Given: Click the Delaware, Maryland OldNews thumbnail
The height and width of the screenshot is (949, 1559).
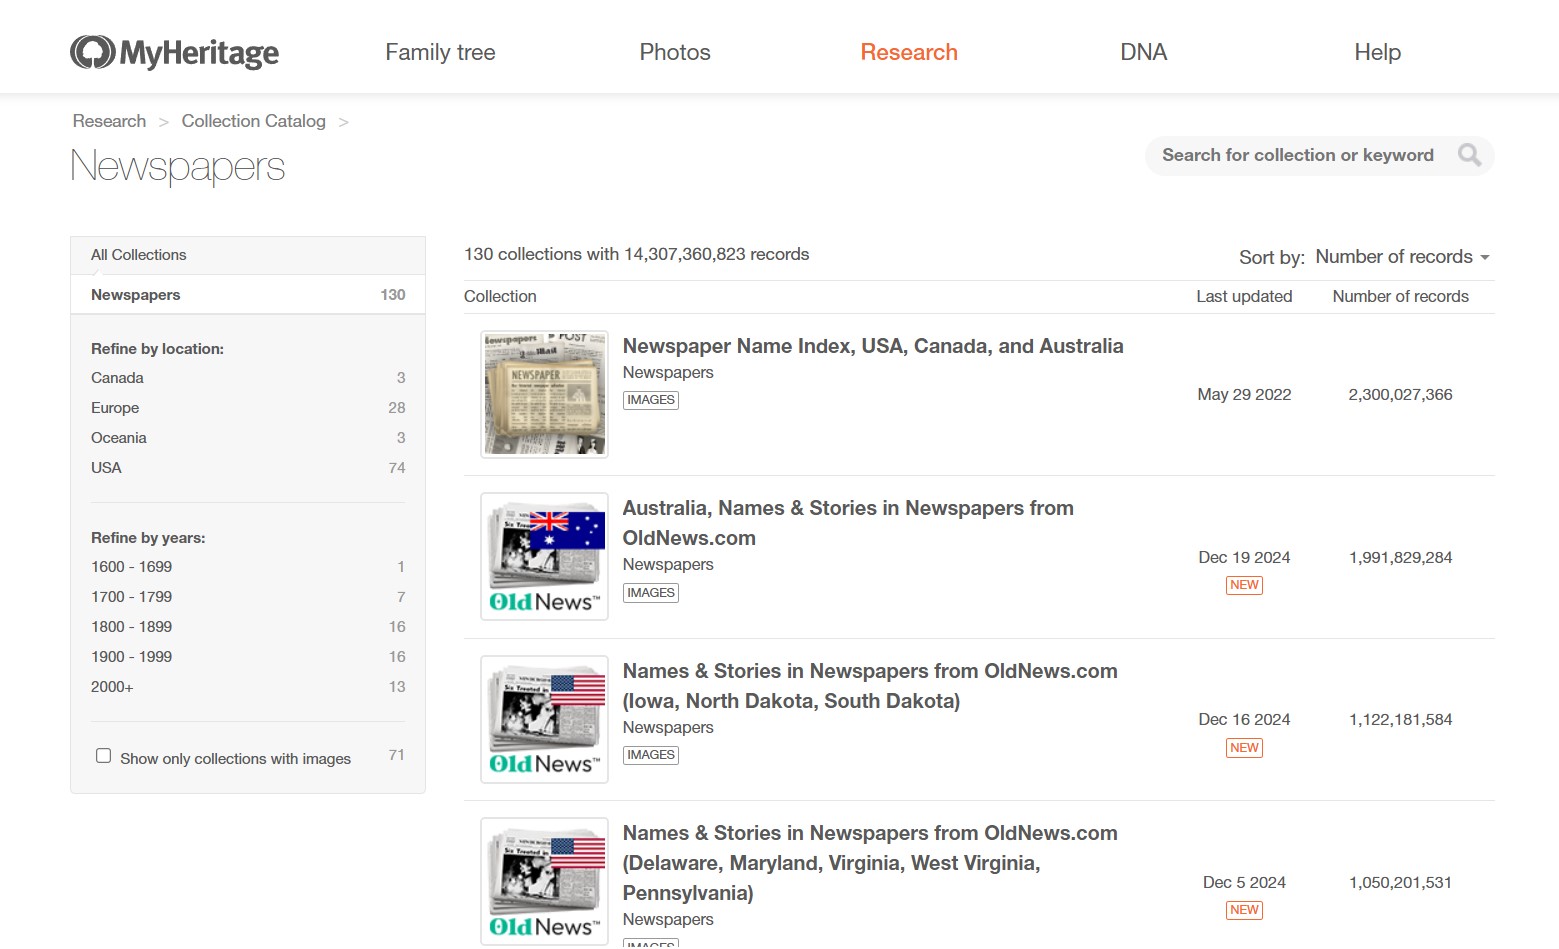Looking at the screenshot, I should (544, 881).
